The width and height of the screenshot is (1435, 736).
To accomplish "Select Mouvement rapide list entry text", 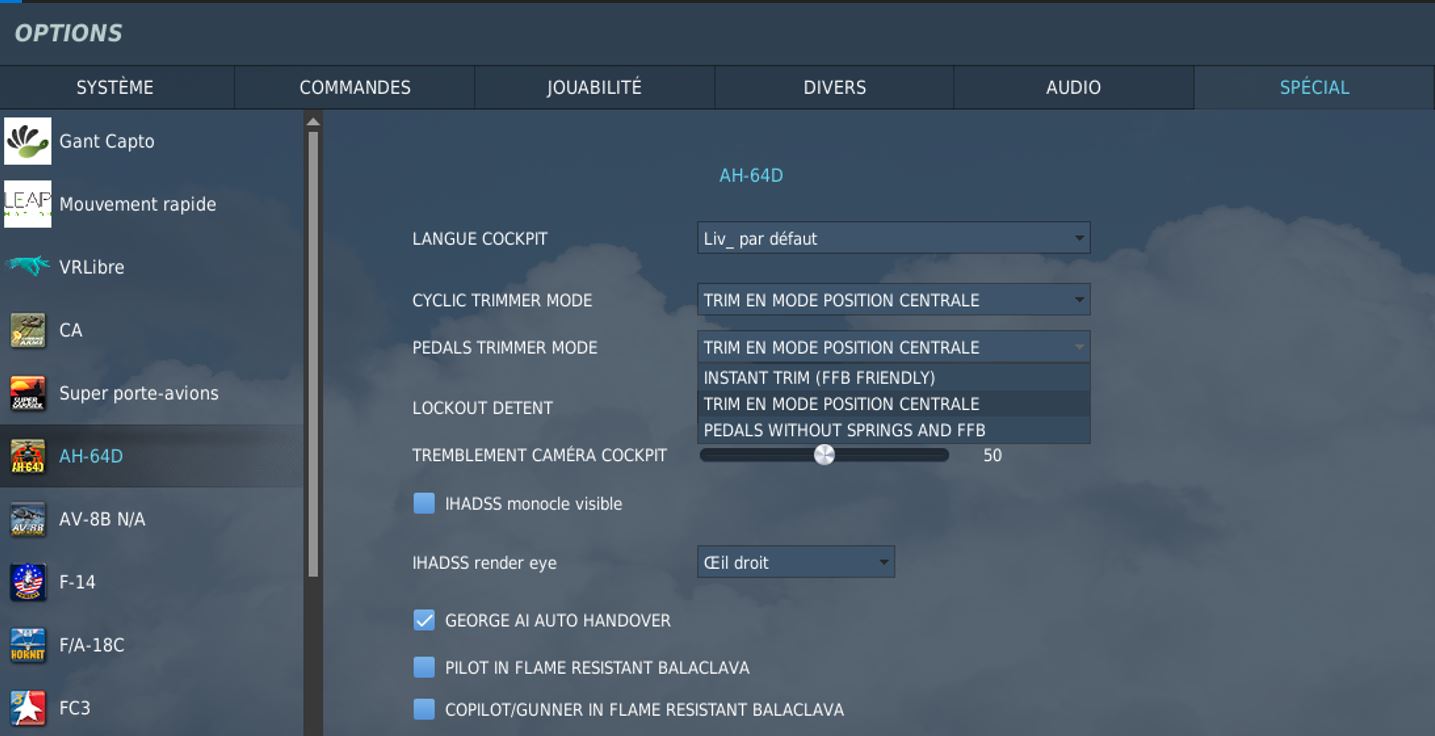I will 138,204.
